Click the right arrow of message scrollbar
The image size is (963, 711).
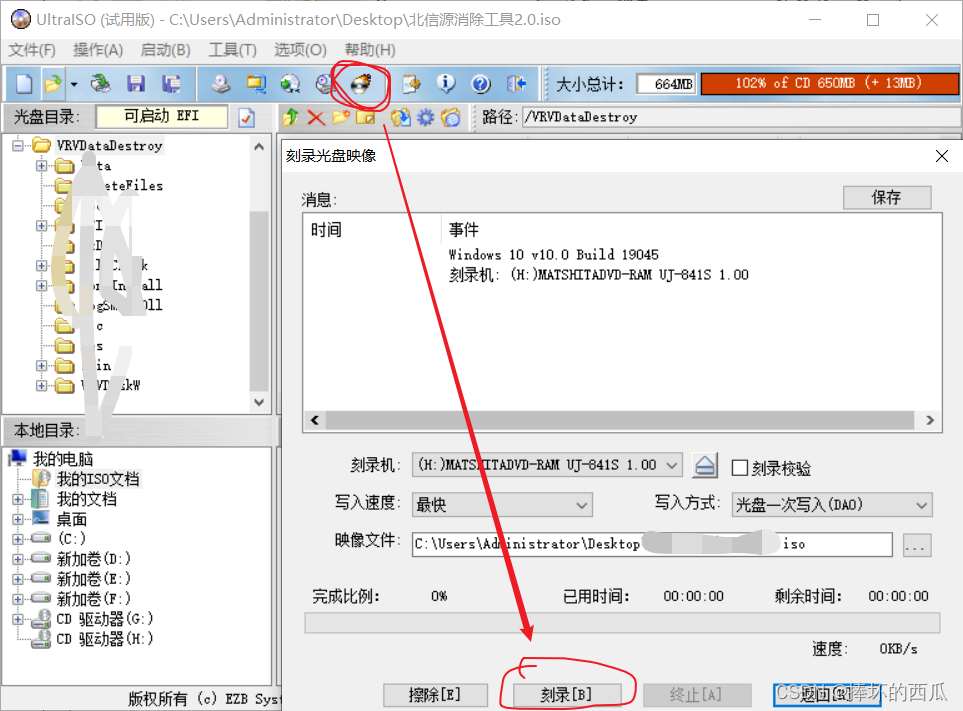click(930, 420)
